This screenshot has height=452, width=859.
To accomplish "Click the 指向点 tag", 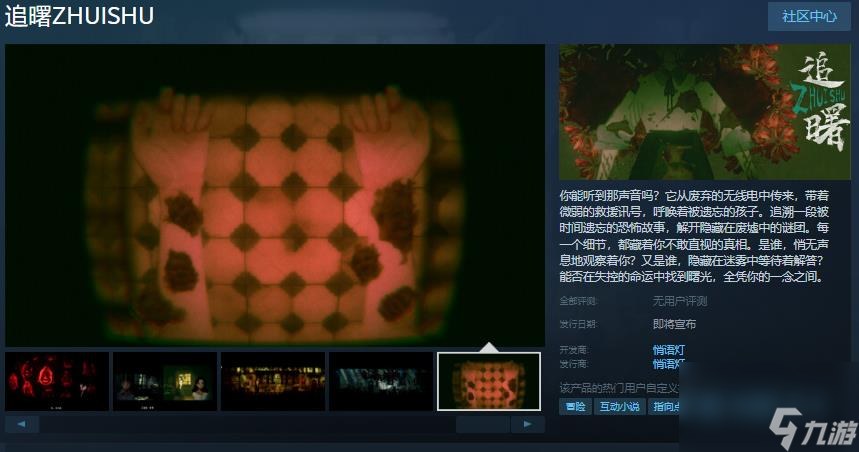I will pos(665,407).
